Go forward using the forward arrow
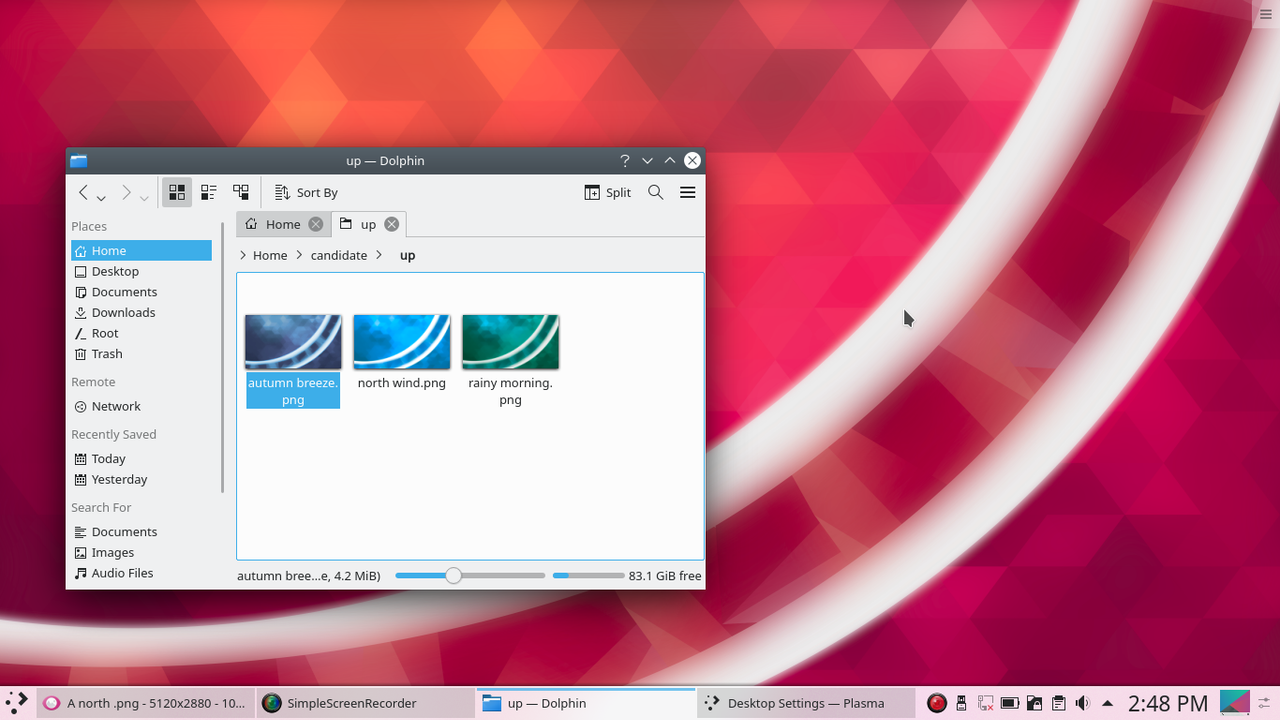The width and height of the screenshot is (1280, 720). pos(126,192)
